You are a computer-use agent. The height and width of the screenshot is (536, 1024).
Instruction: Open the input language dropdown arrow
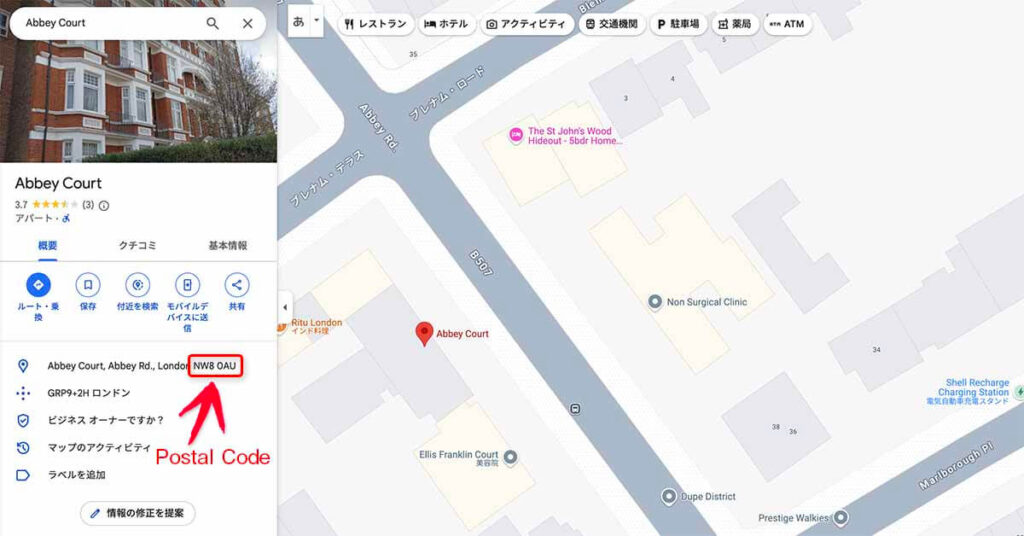(x=317, y=20)
